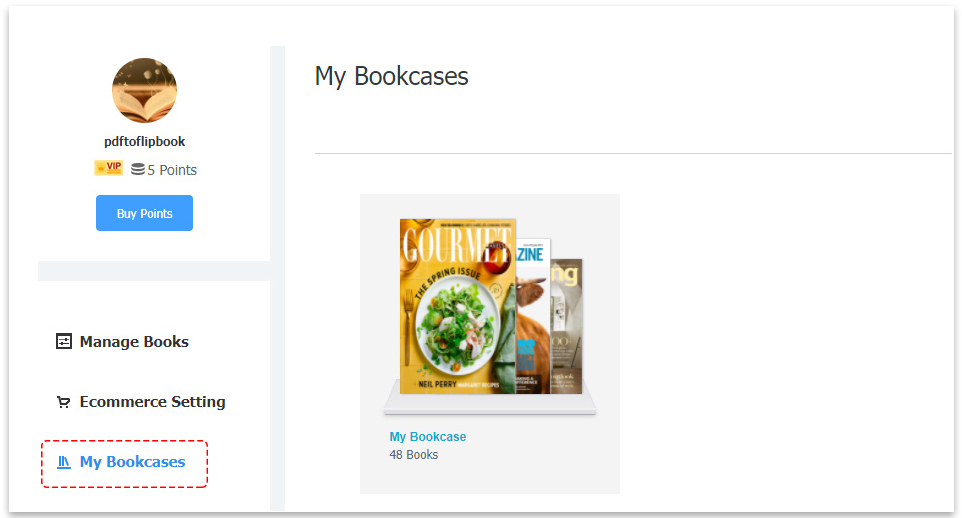Go to the Ecommerce Setting menu item
Screen dimensions: 962x518
tap(152, 402)
